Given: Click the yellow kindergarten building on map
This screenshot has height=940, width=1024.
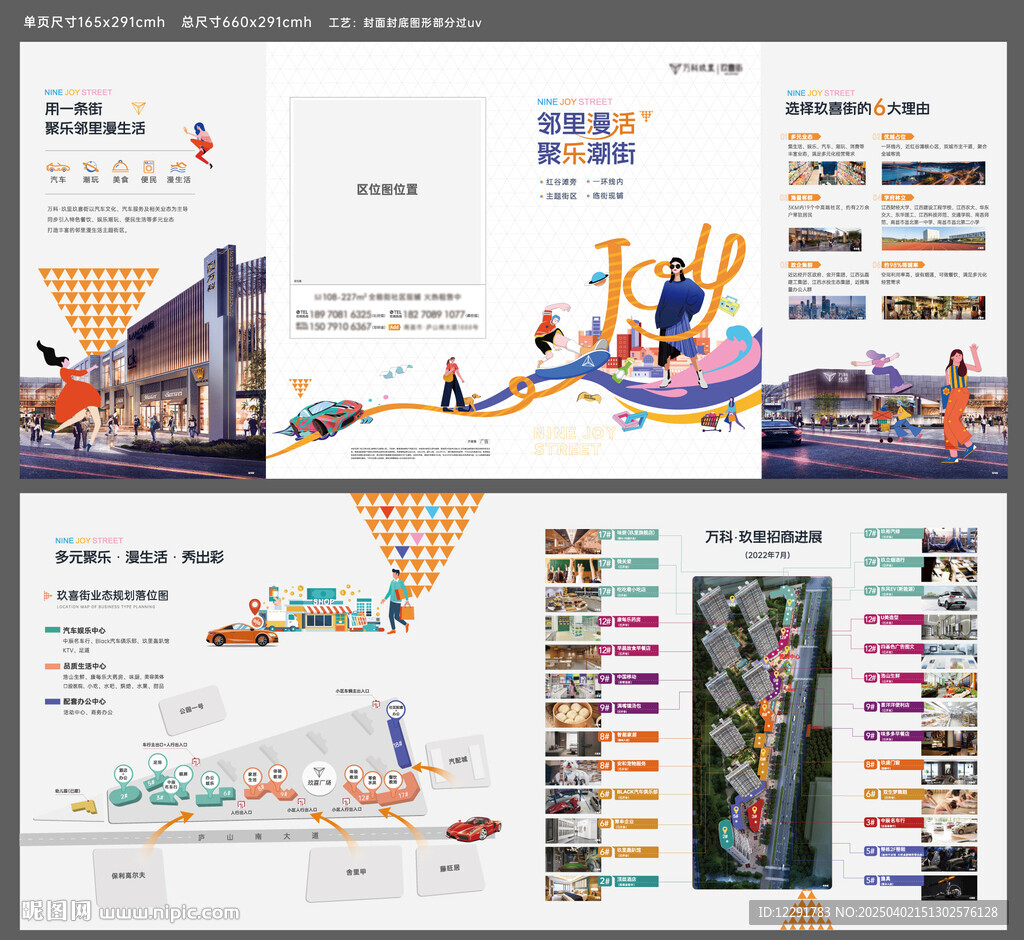Looking at the screenshot, I should (x=84, y=805).
